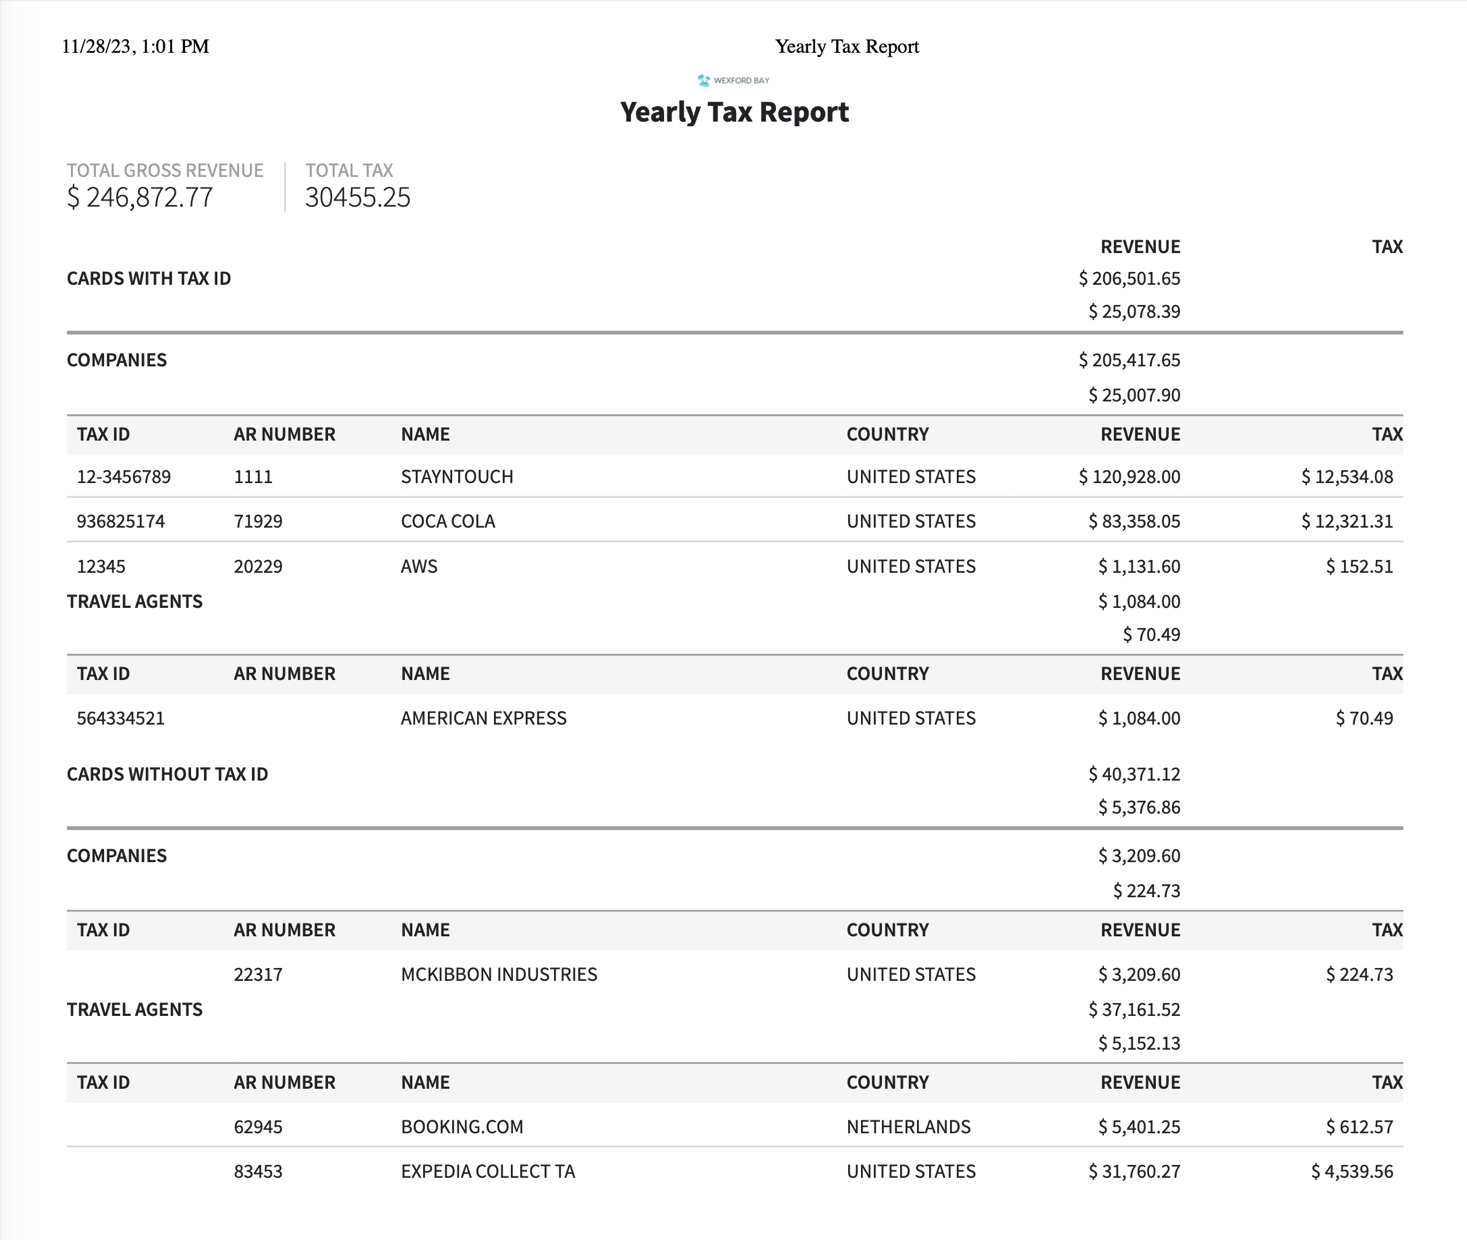This screenshot has width=1467, height=1240.
Task: Select STAYNTOUCH revenue $ 120,928.00
Action: coord(1129,476)
